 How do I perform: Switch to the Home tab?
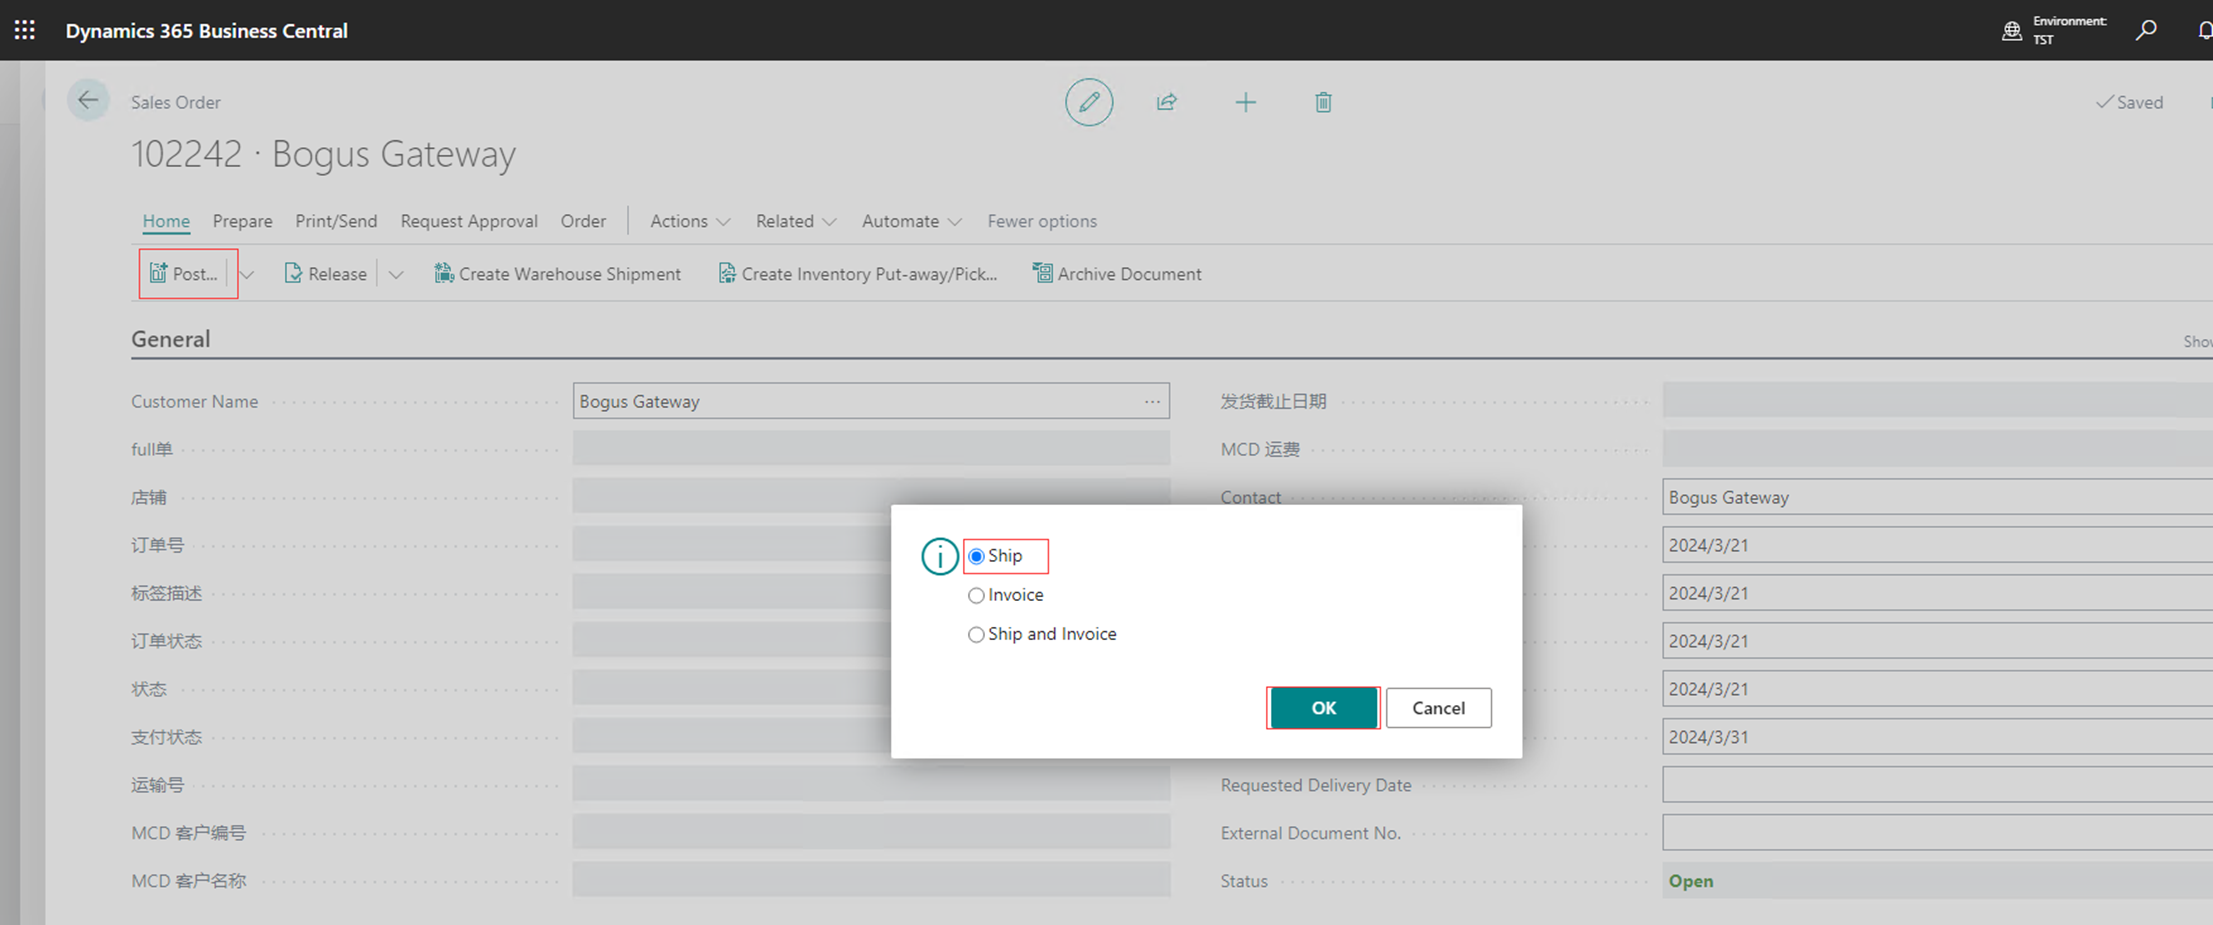166,221
